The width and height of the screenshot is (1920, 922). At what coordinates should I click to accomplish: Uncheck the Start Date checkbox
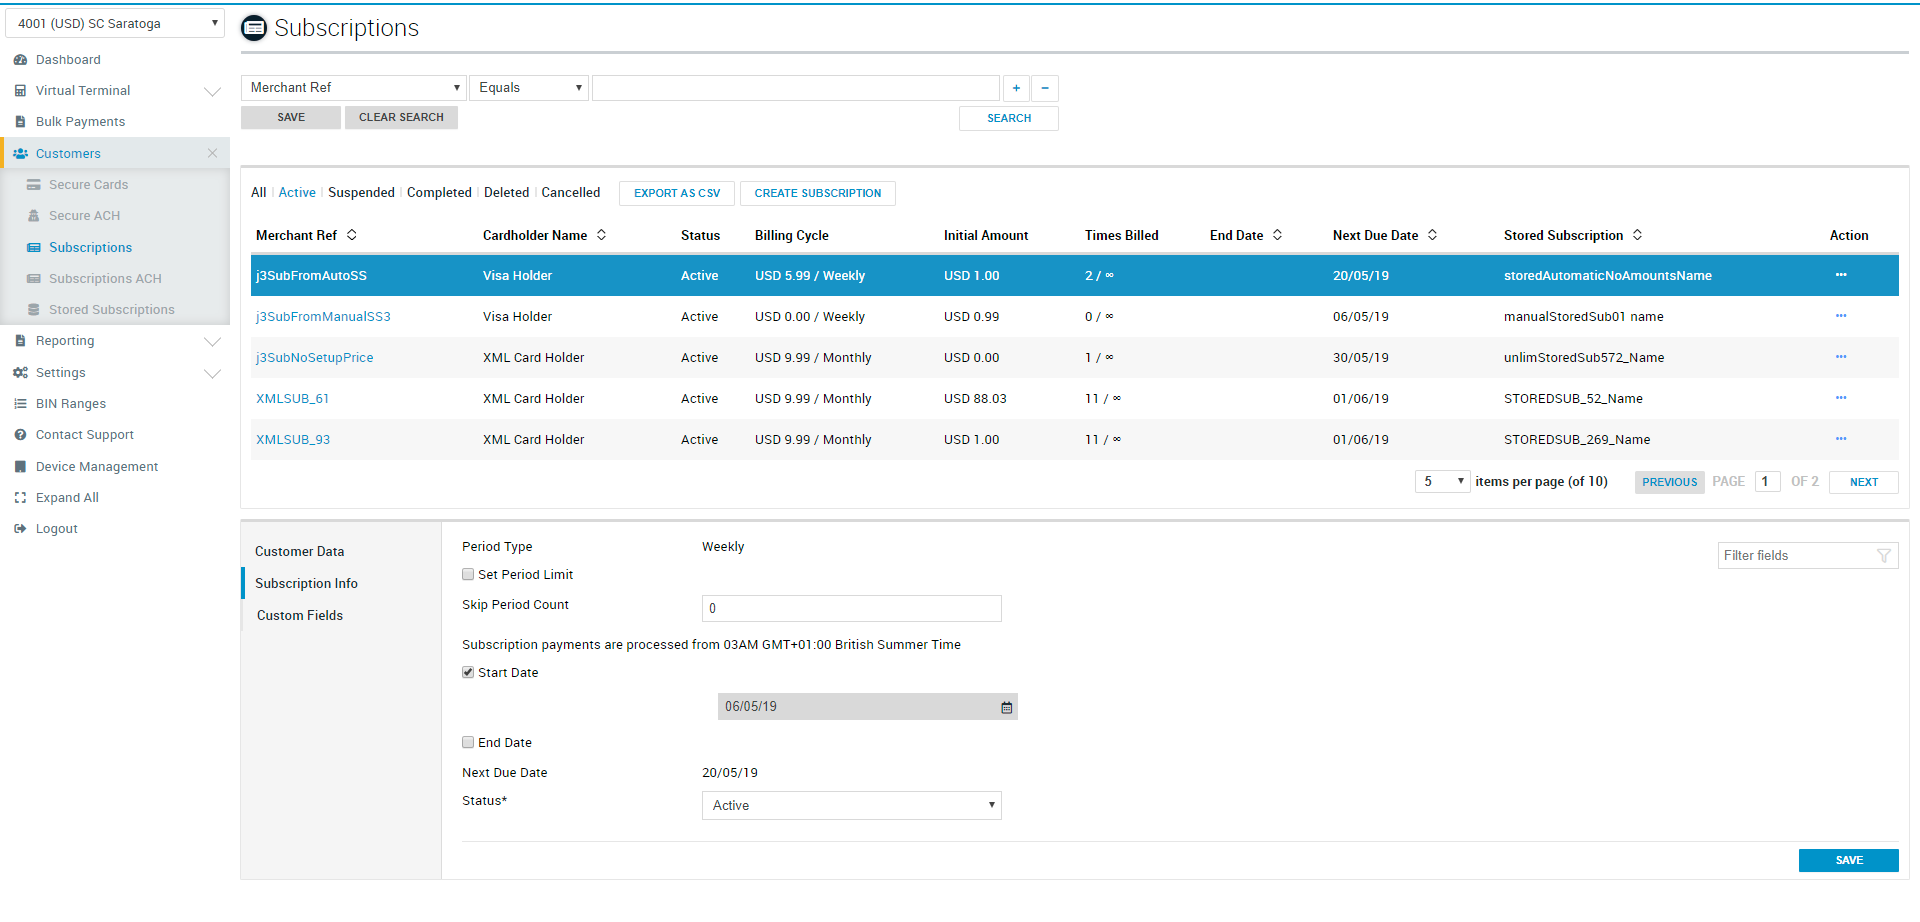click(468, 673)
